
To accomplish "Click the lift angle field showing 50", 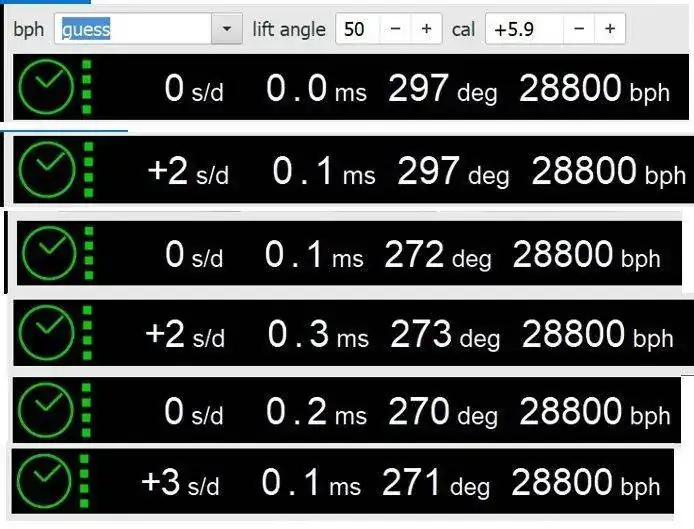I will pos(356,29).
